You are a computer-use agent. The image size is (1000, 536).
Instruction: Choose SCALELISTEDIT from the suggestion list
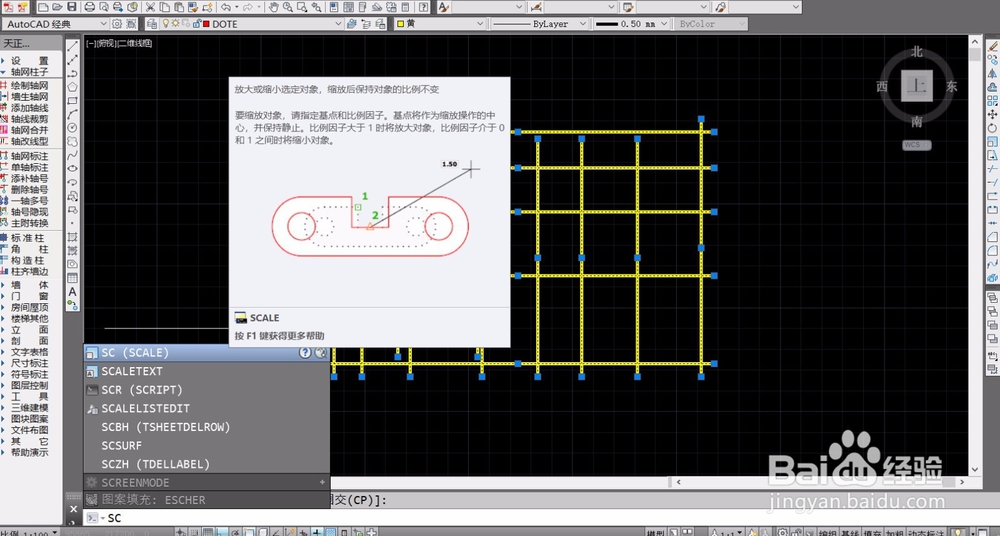pos(207,408)
